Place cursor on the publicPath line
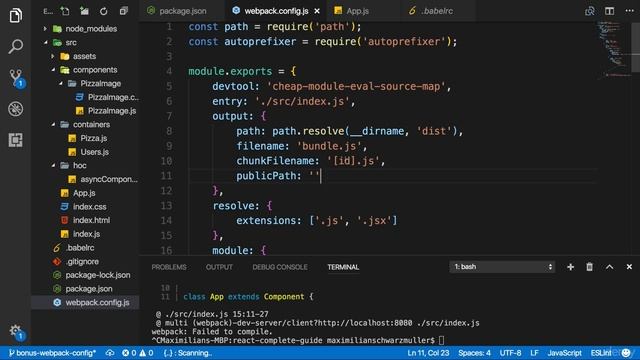This screenshot has width=640, height=360. click(x=278, y=176)
